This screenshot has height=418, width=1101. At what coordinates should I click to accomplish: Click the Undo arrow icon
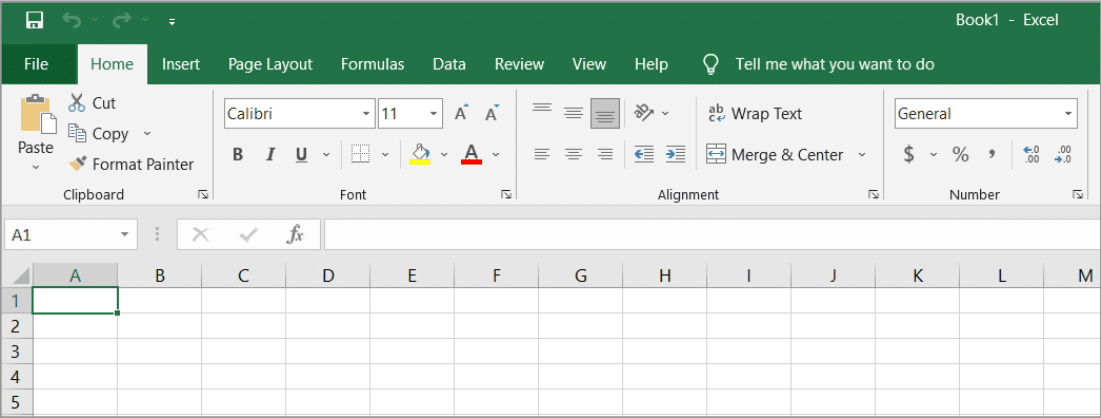[x=72, y=20]
